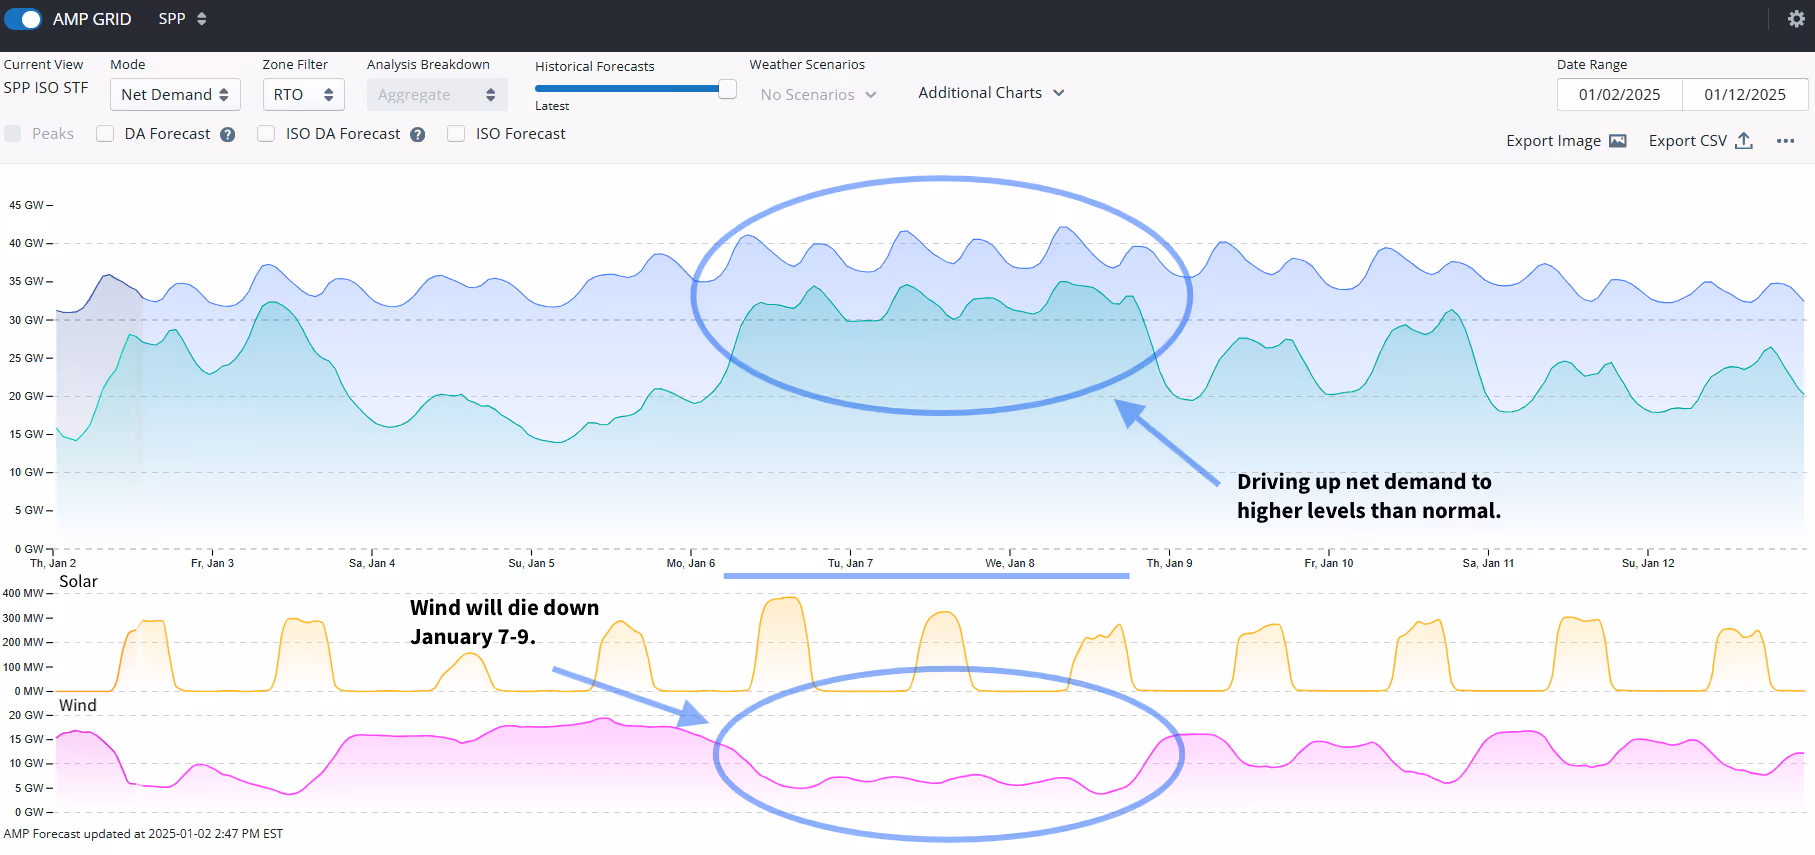Check the ISO Forecast checkbox
This screenshot has width=1815, height=855.
[x=456, y=134]
